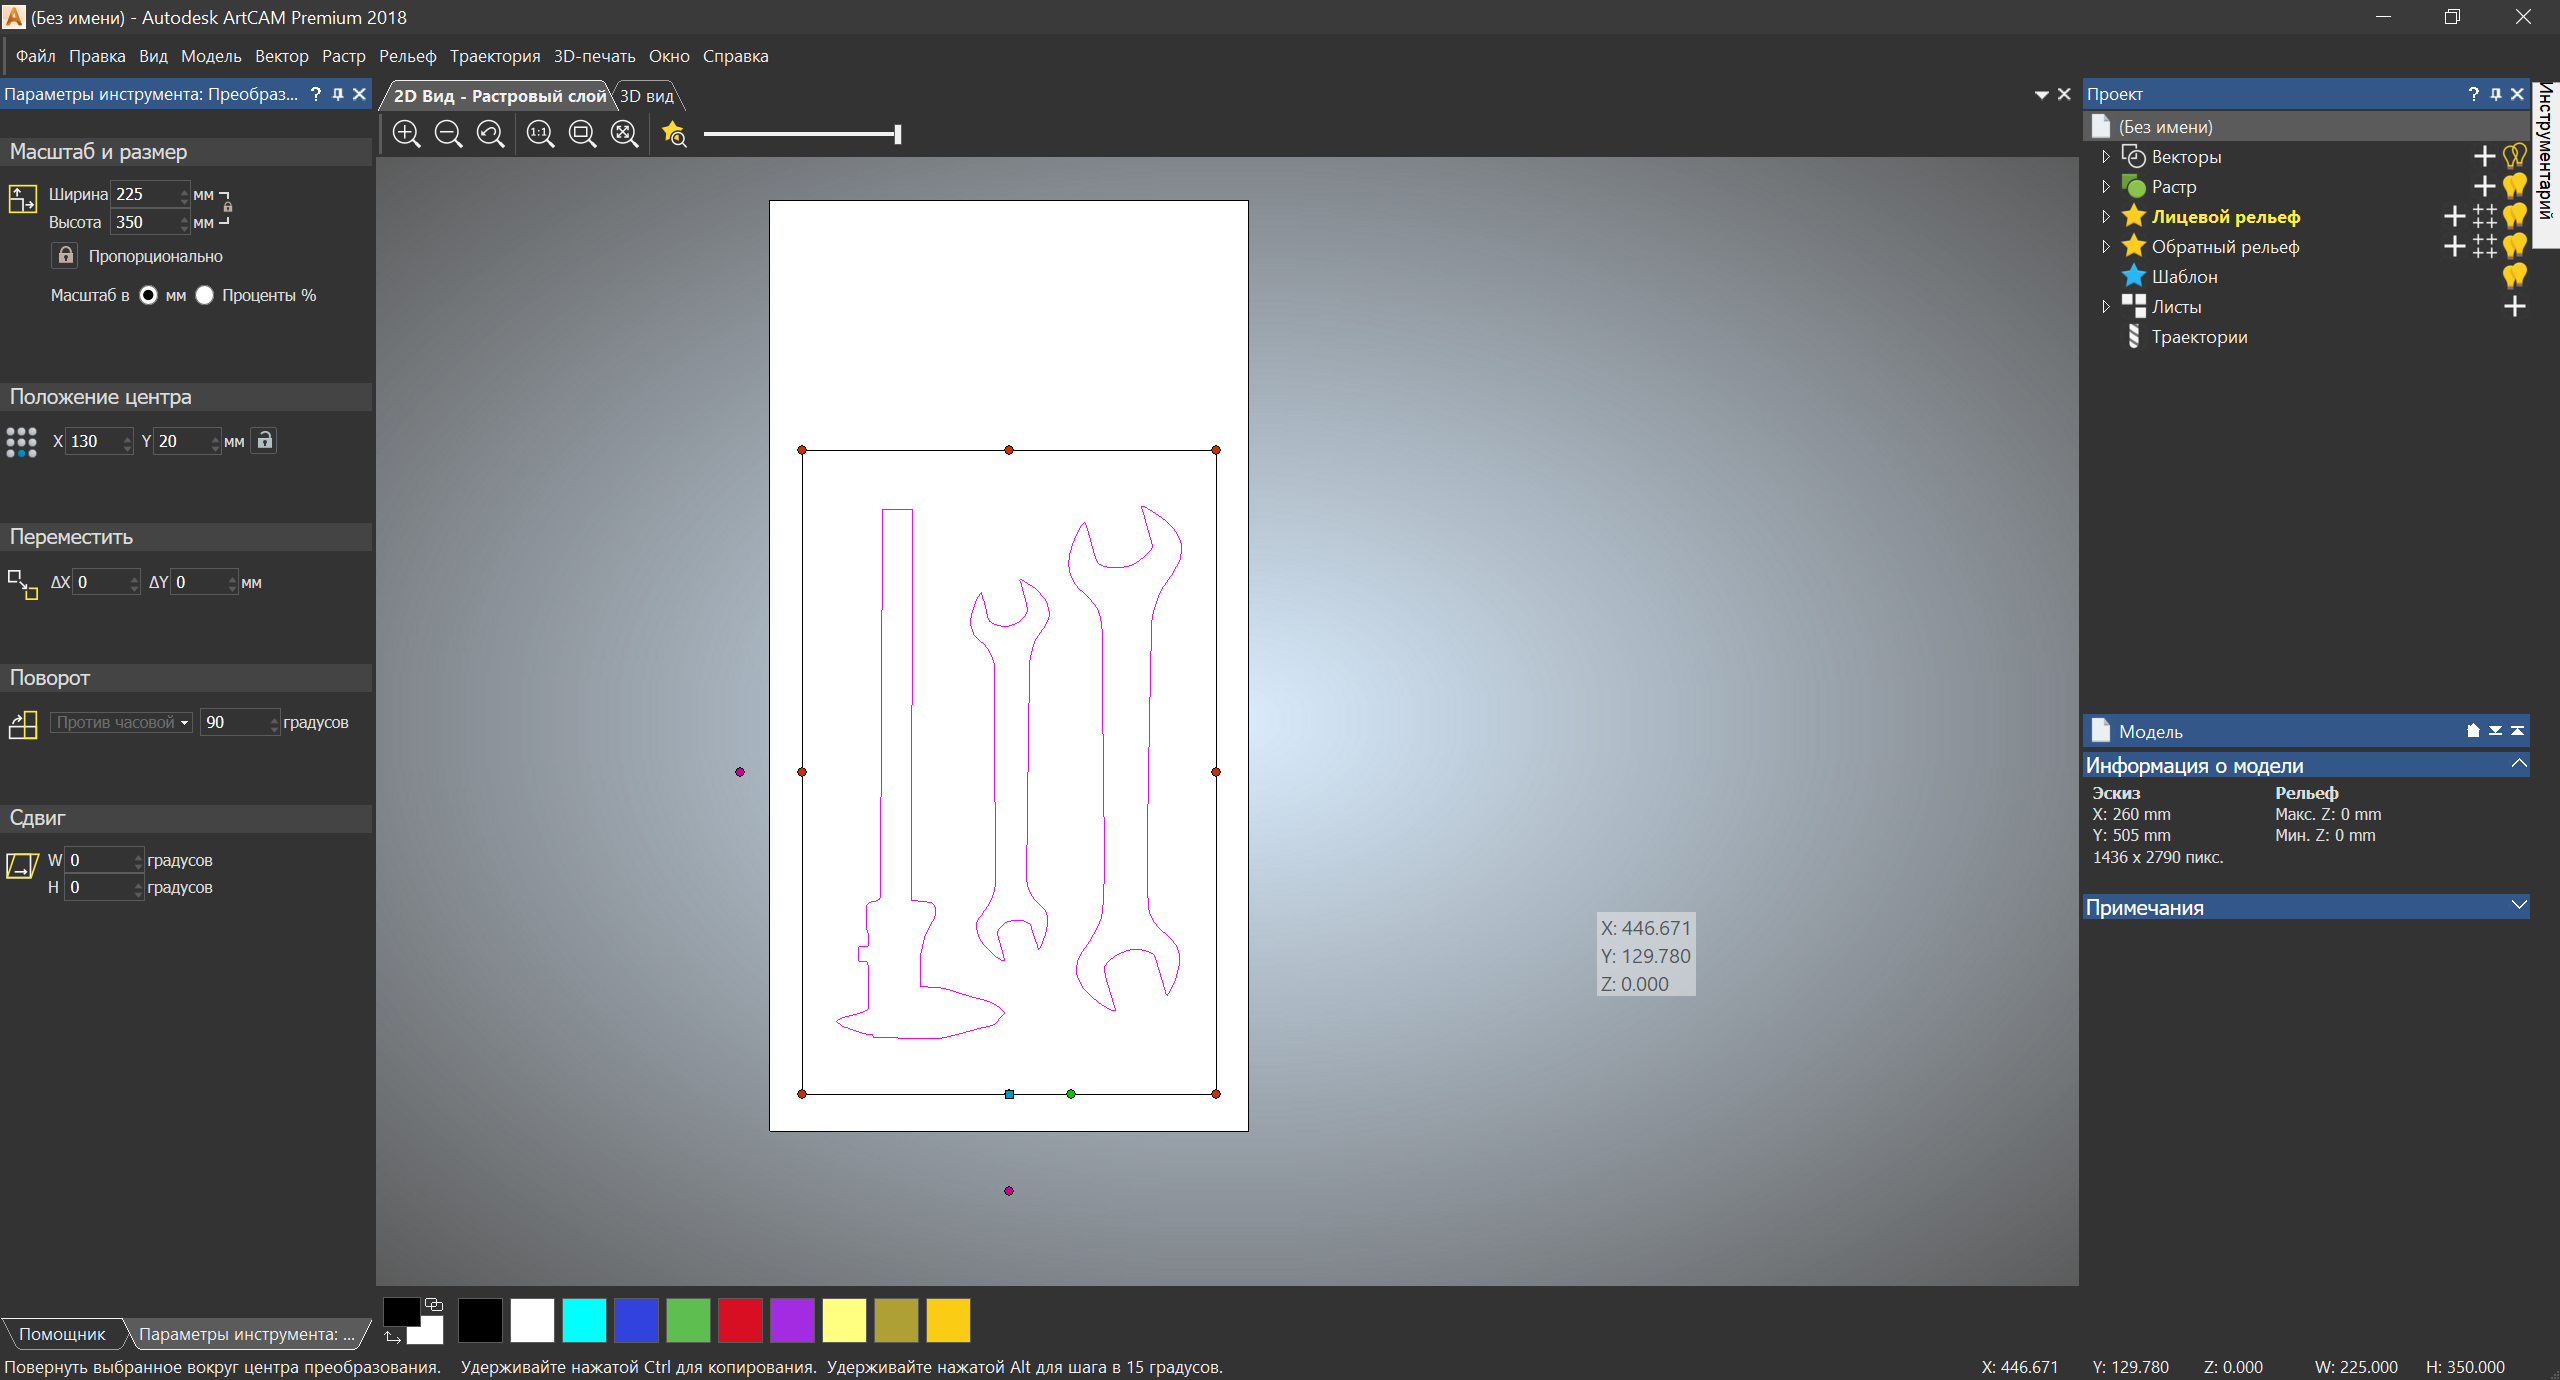Screen dimensions: 2560x1380
Task: Click the nine-dot center anchor grid icon
Action: pos(21,442)
